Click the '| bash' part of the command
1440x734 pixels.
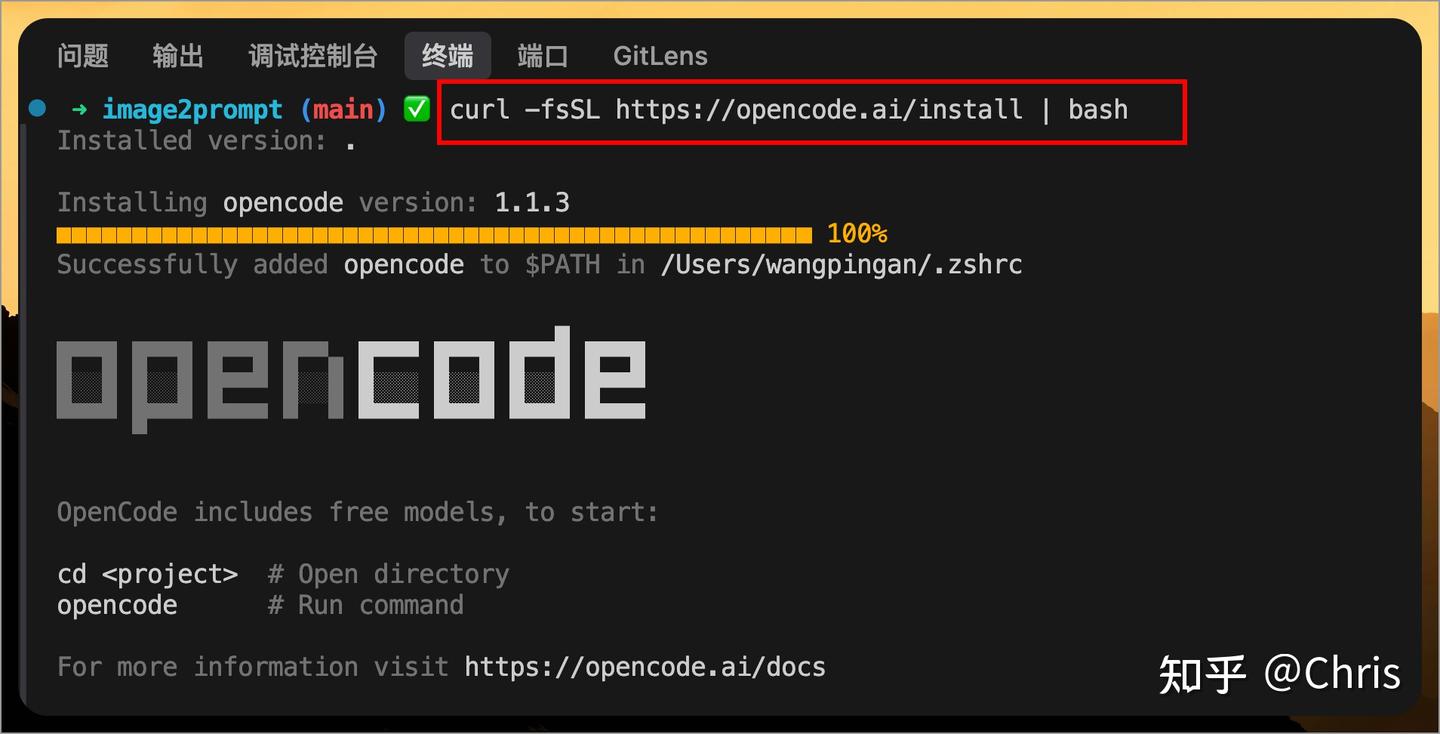[x=1084, y=109]
